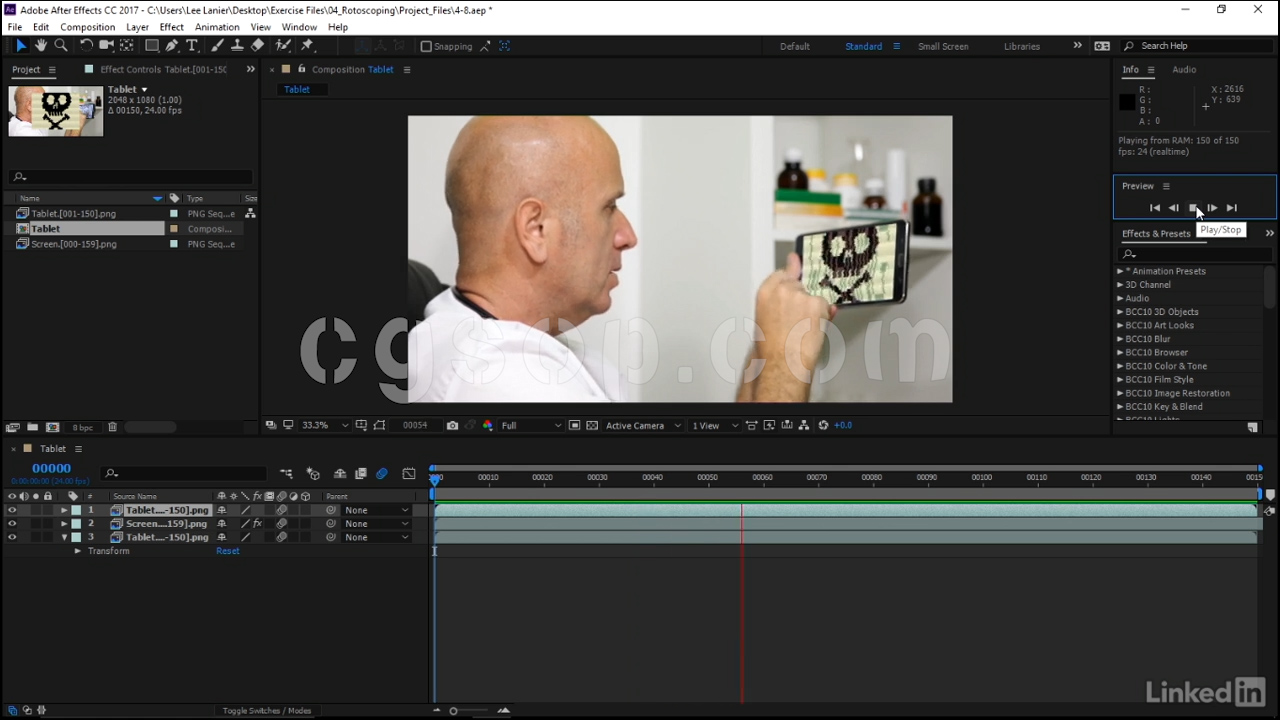1280x720 pixels.
Task: Select the Pen tool
Action: point(172,46)
